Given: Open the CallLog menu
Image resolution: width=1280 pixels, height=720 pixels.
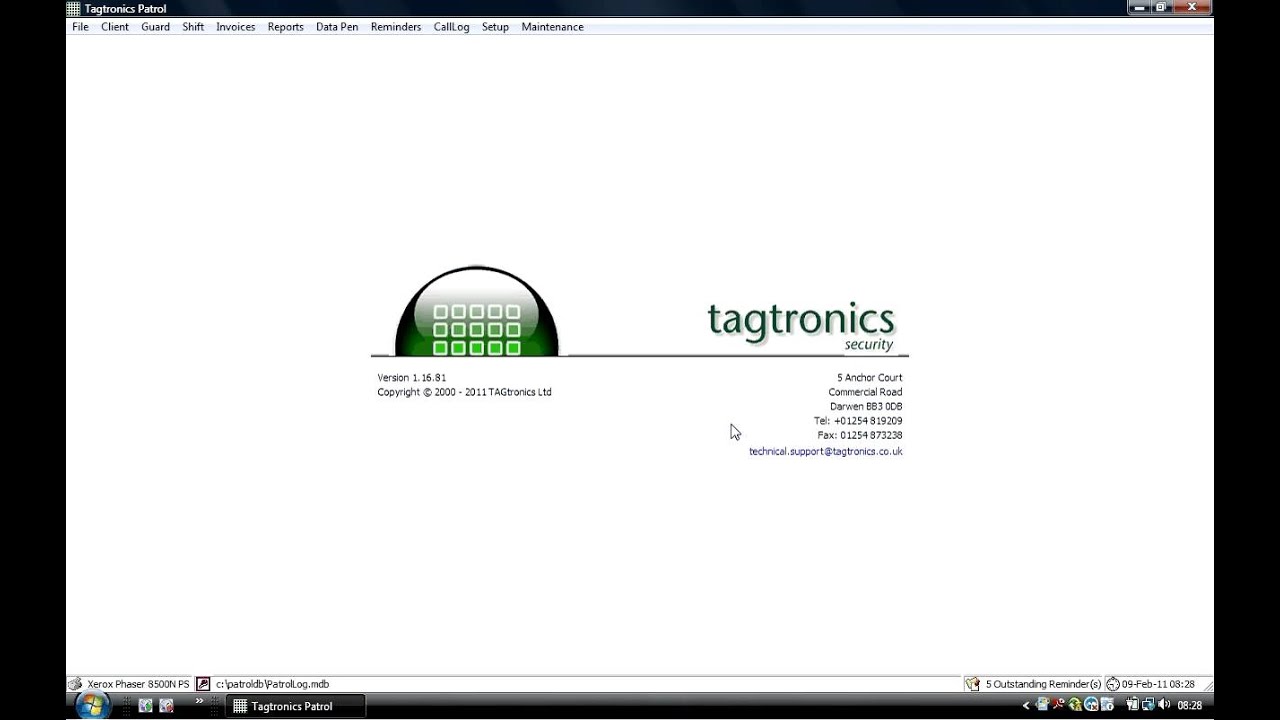Looking at the screenshot, I should click(451, 27).
